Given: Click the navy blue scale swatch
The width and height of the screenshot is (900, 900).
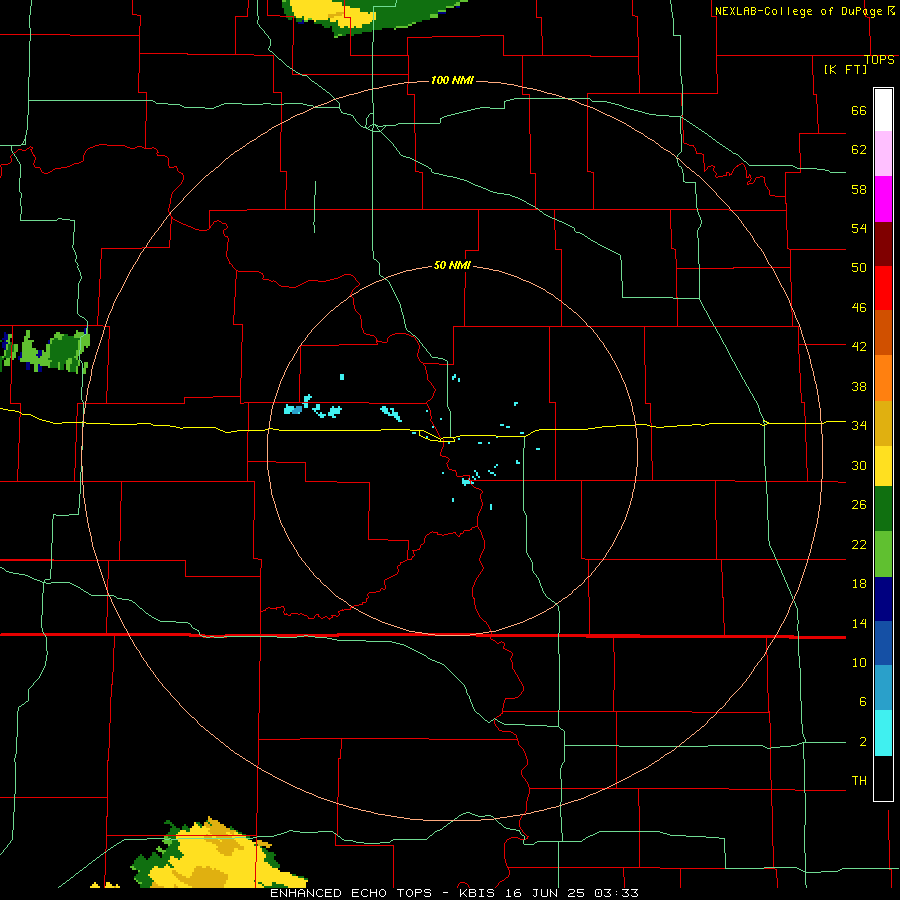Looking at the screenshot, I should tap(883, 599).
